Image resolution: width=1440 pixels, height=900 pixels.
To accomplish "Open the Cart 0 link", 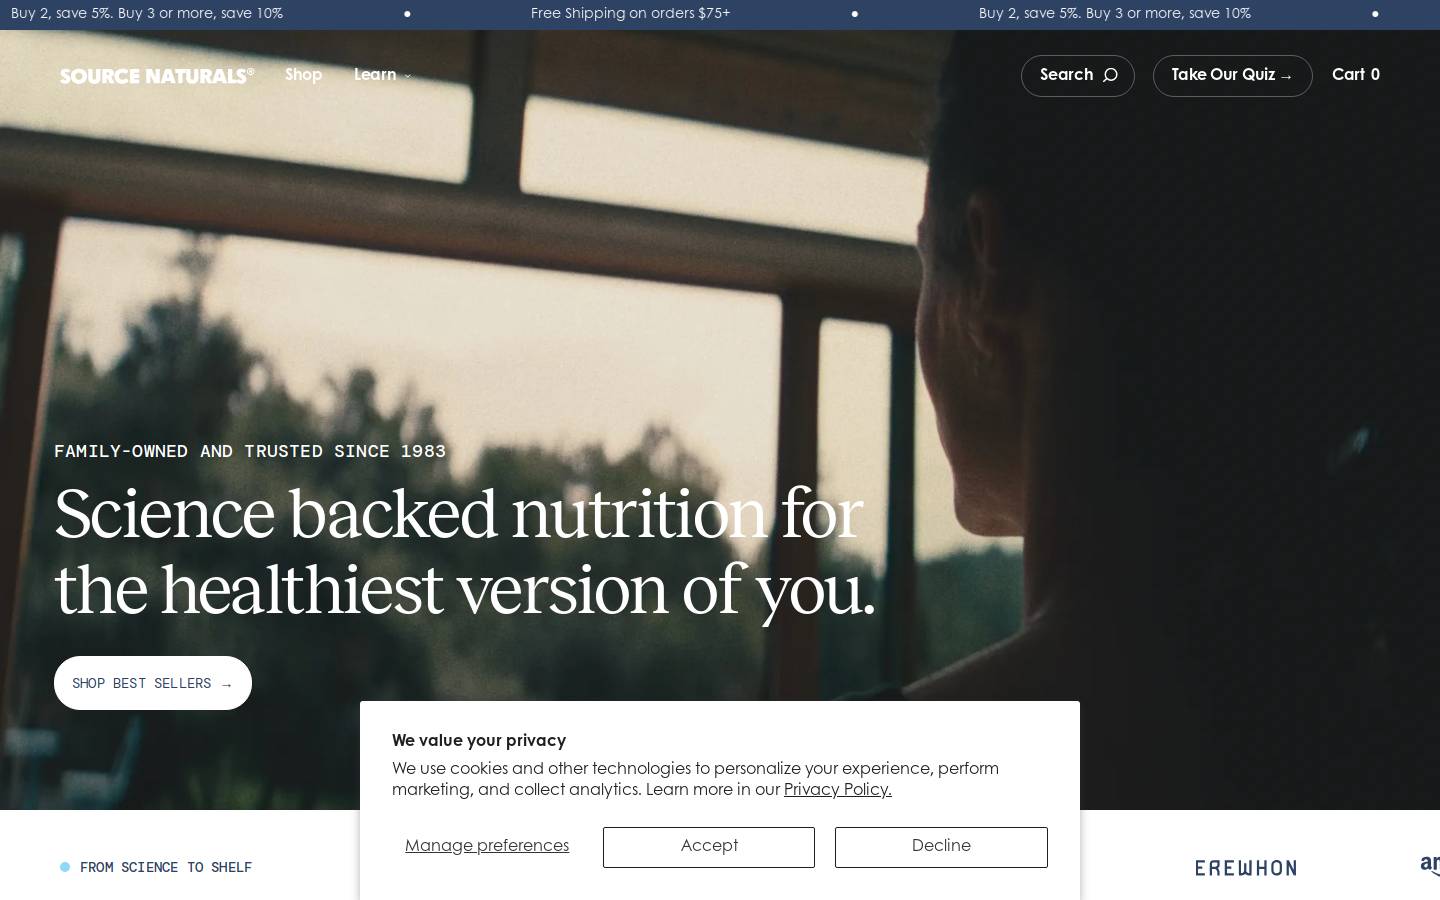I will tap(1356, 75).
